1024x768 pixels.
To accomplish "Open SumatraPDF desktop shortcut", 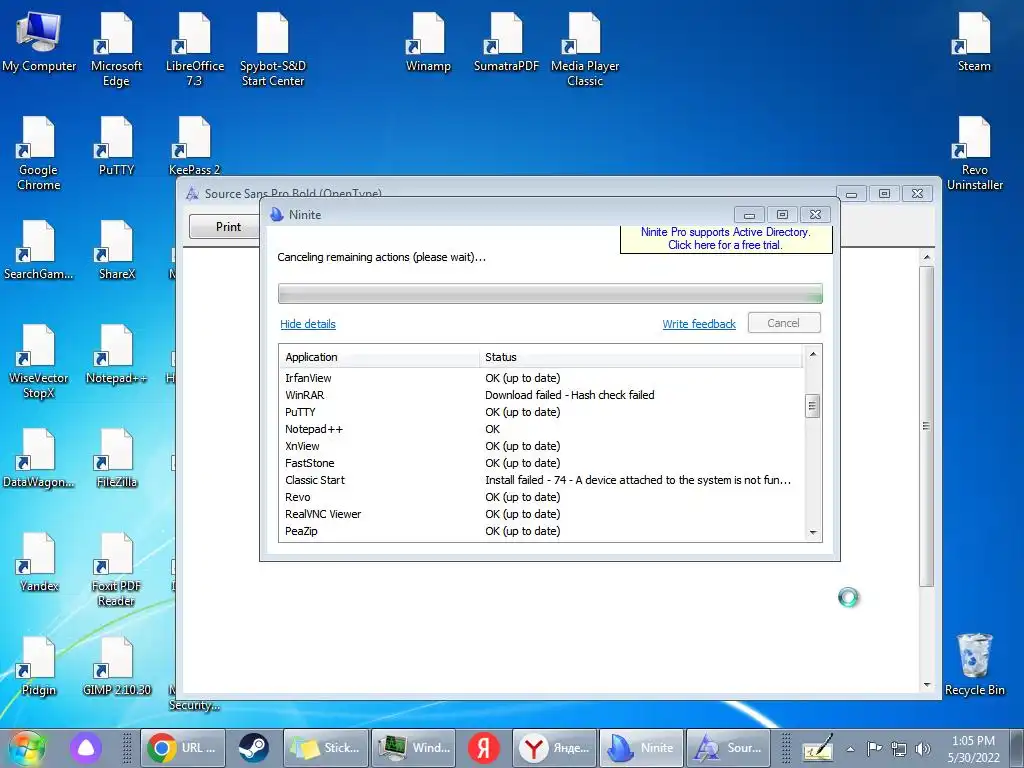I will point(506,42).
